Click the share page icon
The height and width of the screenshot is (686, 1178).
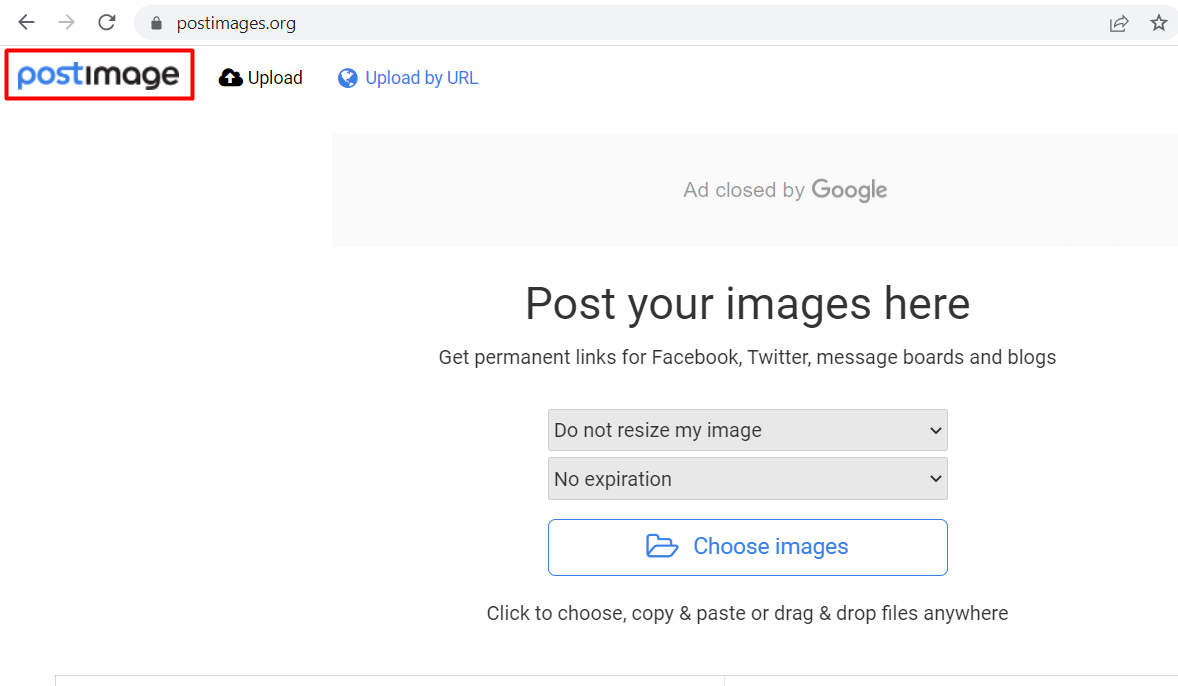(1119, 23)
